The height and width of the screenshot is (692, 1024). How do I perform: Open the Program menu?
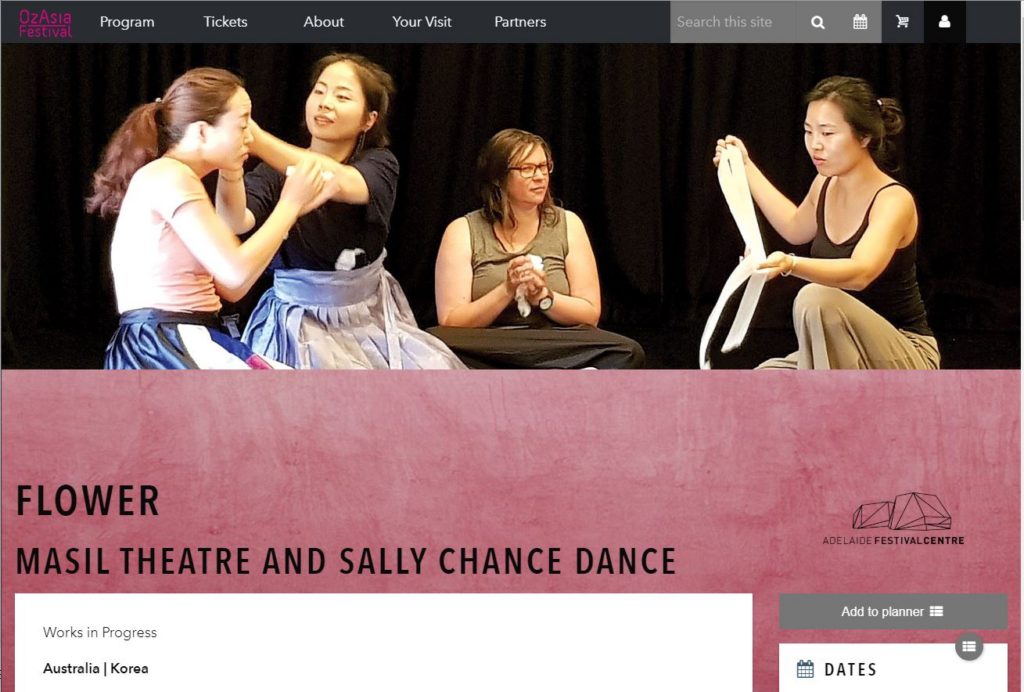[127, 22]
